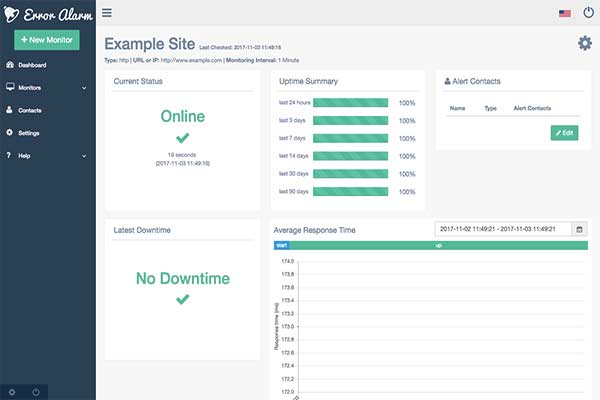This screenshot has width=600, height=400.
Task: Click the Dashboard gauge icon
Action: (x=10, y=65)
